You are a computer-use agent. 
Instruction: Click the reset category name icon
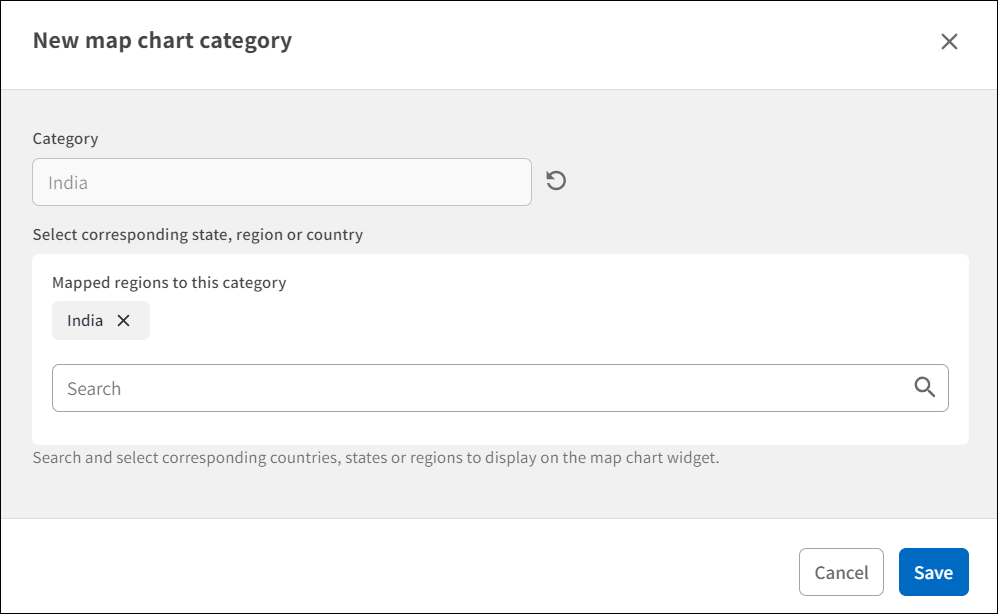tap(556, 181)
